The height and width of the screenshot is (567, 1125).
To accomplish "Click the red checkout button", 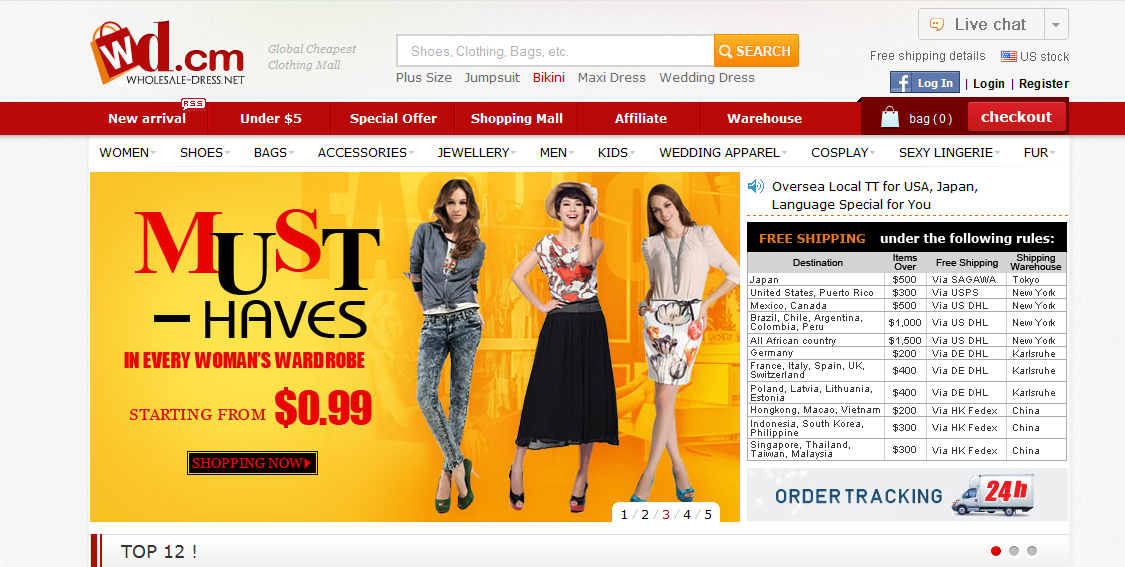I will pyautogui.click(x=1016, y=117).
